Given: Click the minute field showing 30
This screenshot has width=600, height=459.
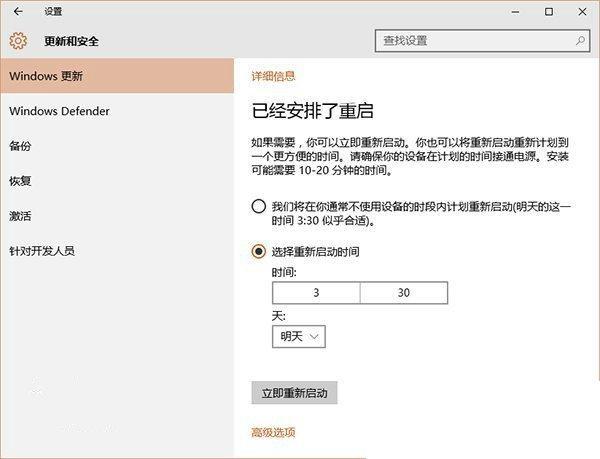Looking at the screenshot, I should pos(404,293).
